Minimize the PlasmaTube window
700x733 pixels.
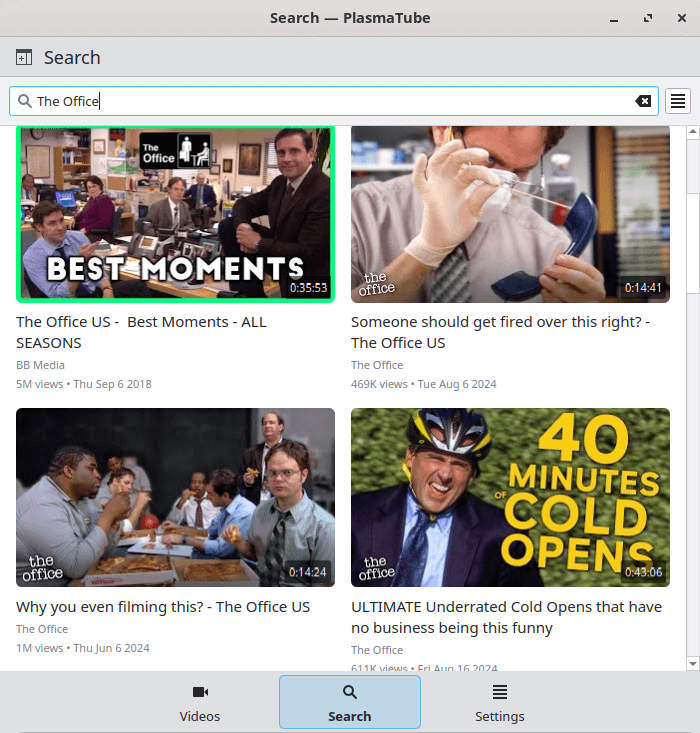point(614,18)
